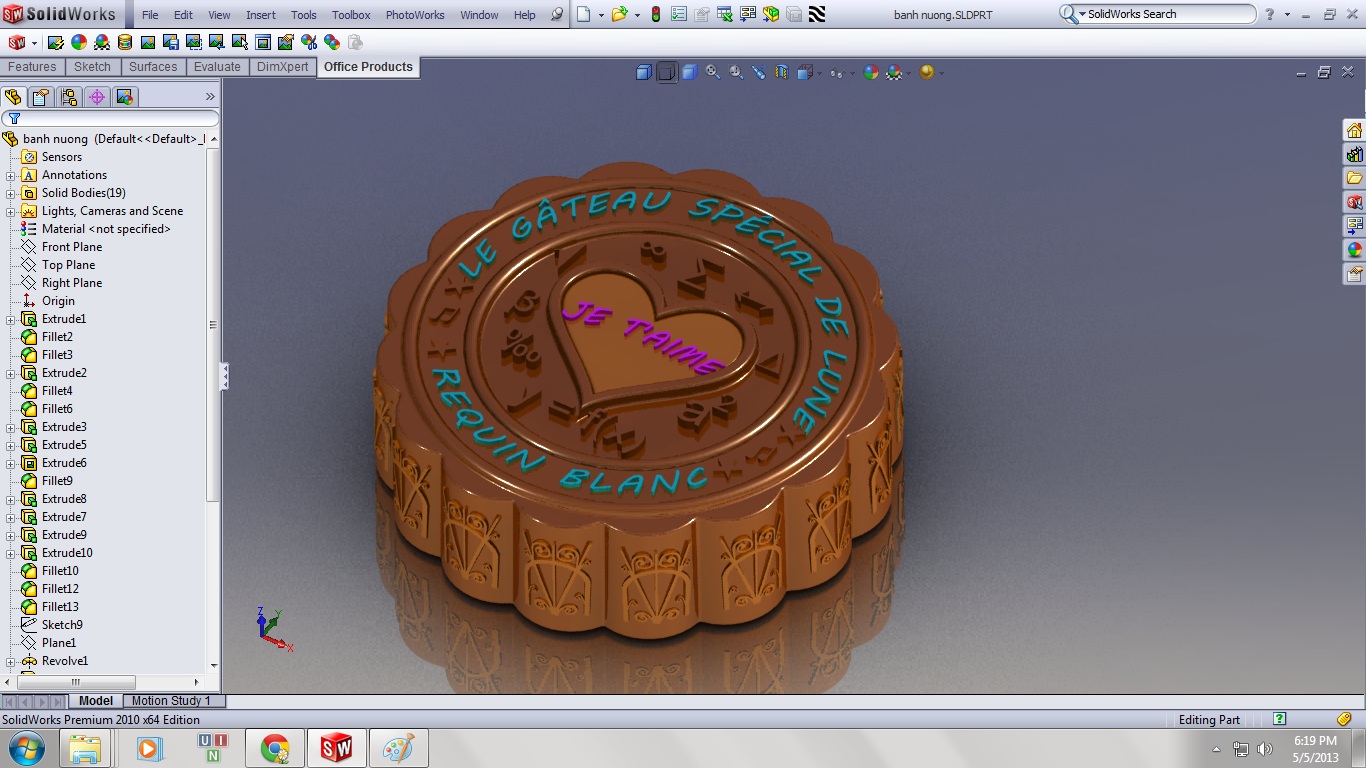Viewport: 1366px width, 768px height.
Task: Click the Edit Appearance color ball in PhotoWorks toolbar
Action: click(x=79, y=42)
